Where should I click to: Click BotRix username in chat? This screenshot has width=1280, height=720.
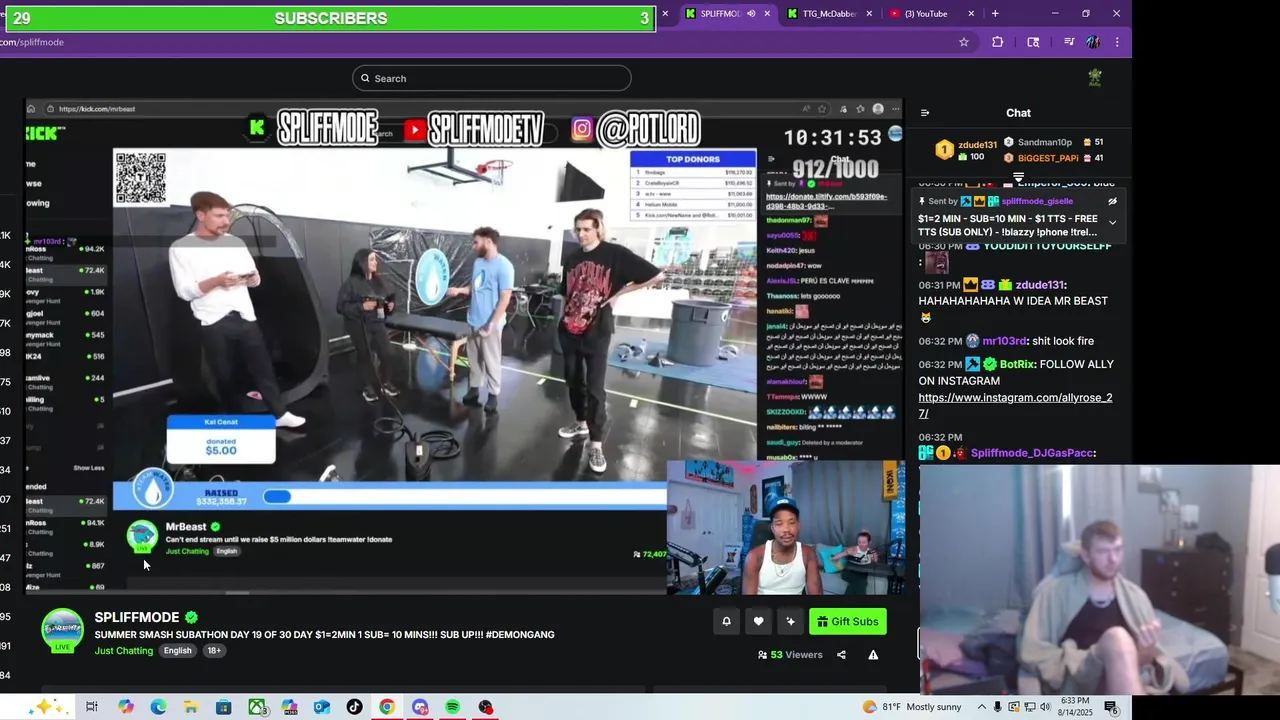pyautogui.click(x=1017, y=364)
